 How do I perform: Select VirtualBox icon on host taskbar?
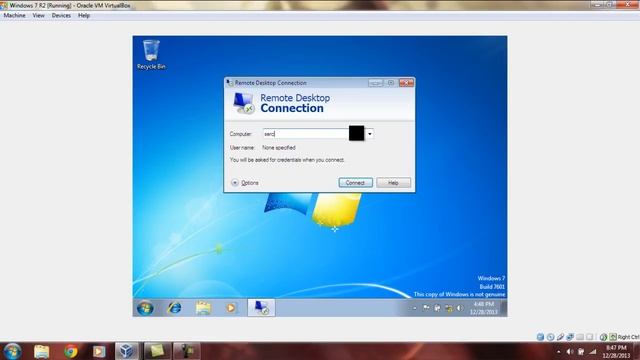(127, 351)
